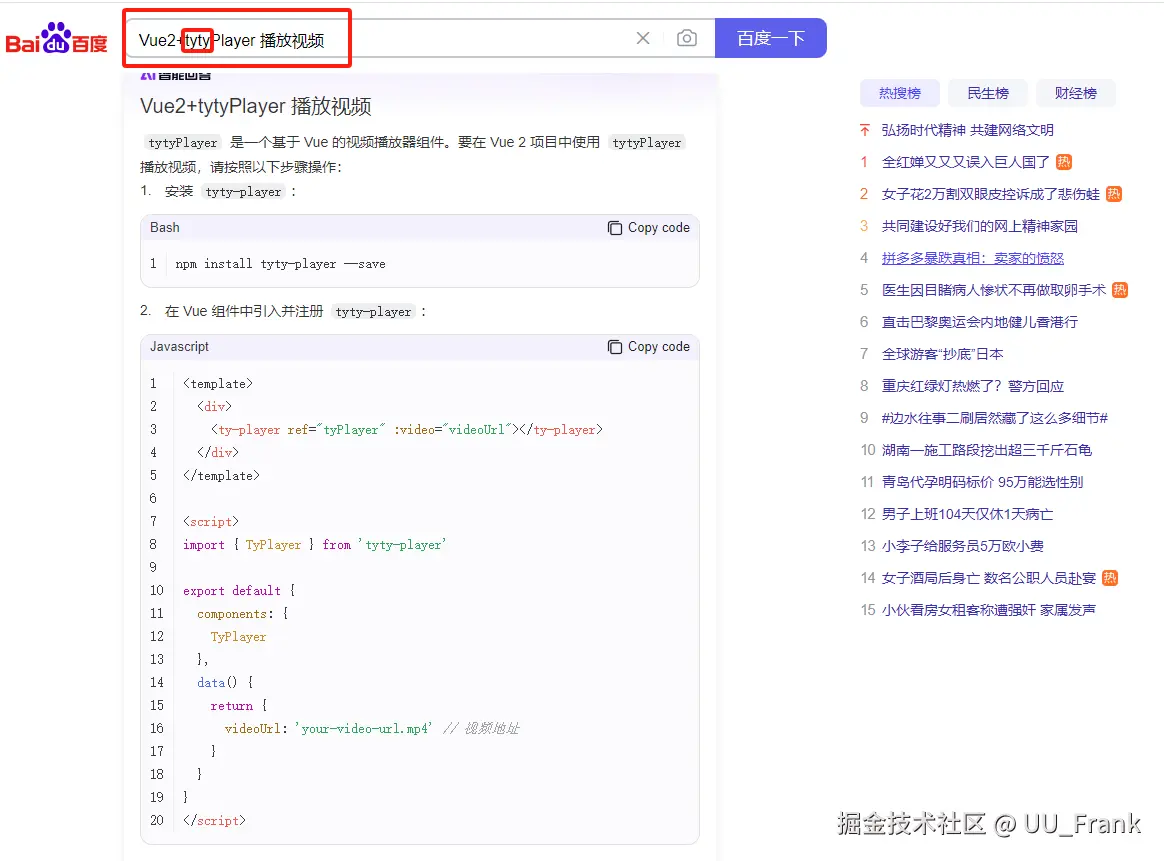Image resolution: width=1164 pixels, height=861 pixels.
Task: Click the Javascript code block label
Action: (179, 347)
